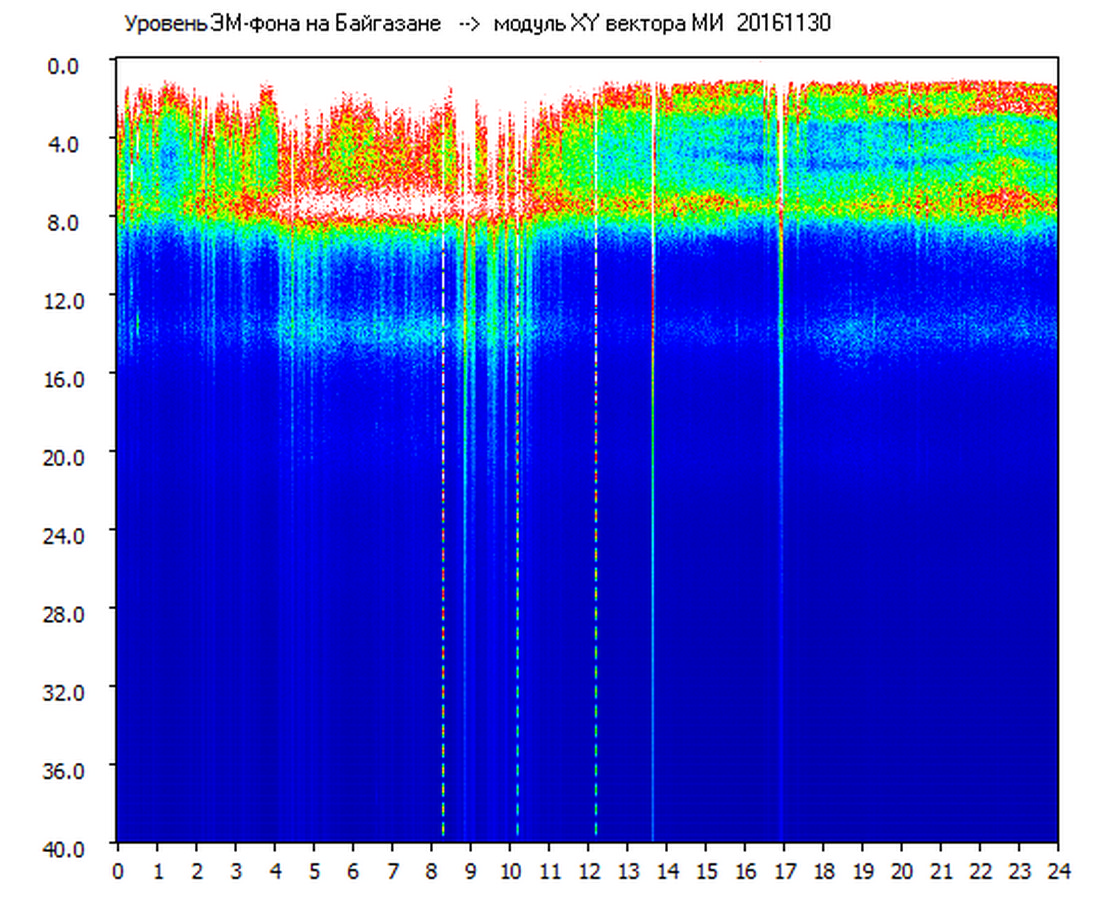1096x900 pixels.
Task: Click the x-axis label 0
Action: pos(118,871)
